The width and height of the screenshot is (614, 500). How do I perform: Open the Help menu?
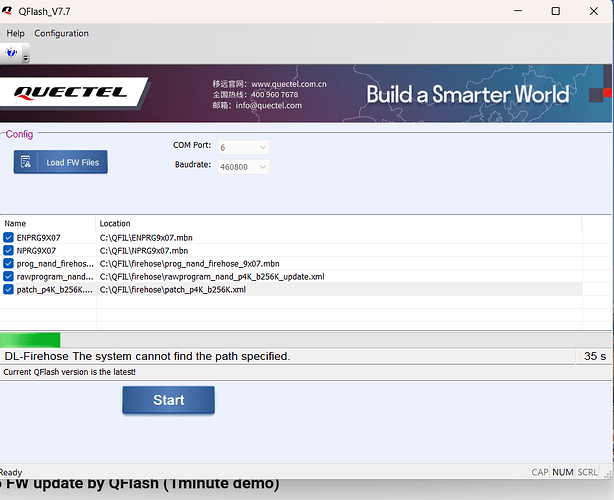pos(15,33)
